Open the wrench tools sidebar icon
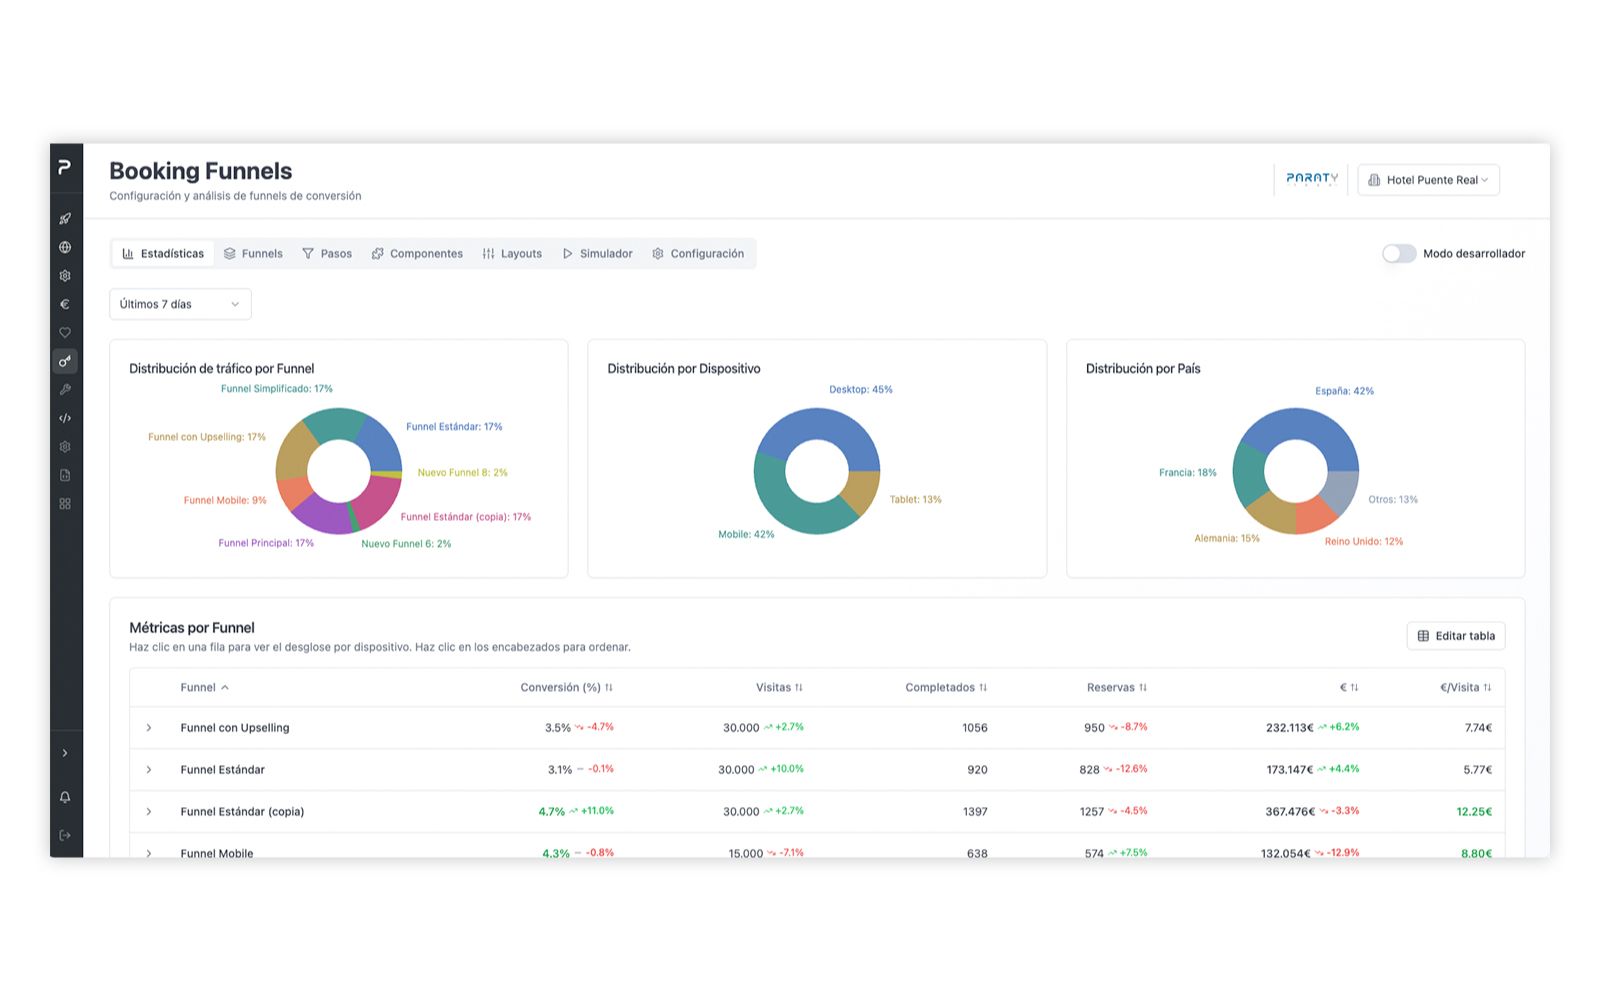 (65, 390)
